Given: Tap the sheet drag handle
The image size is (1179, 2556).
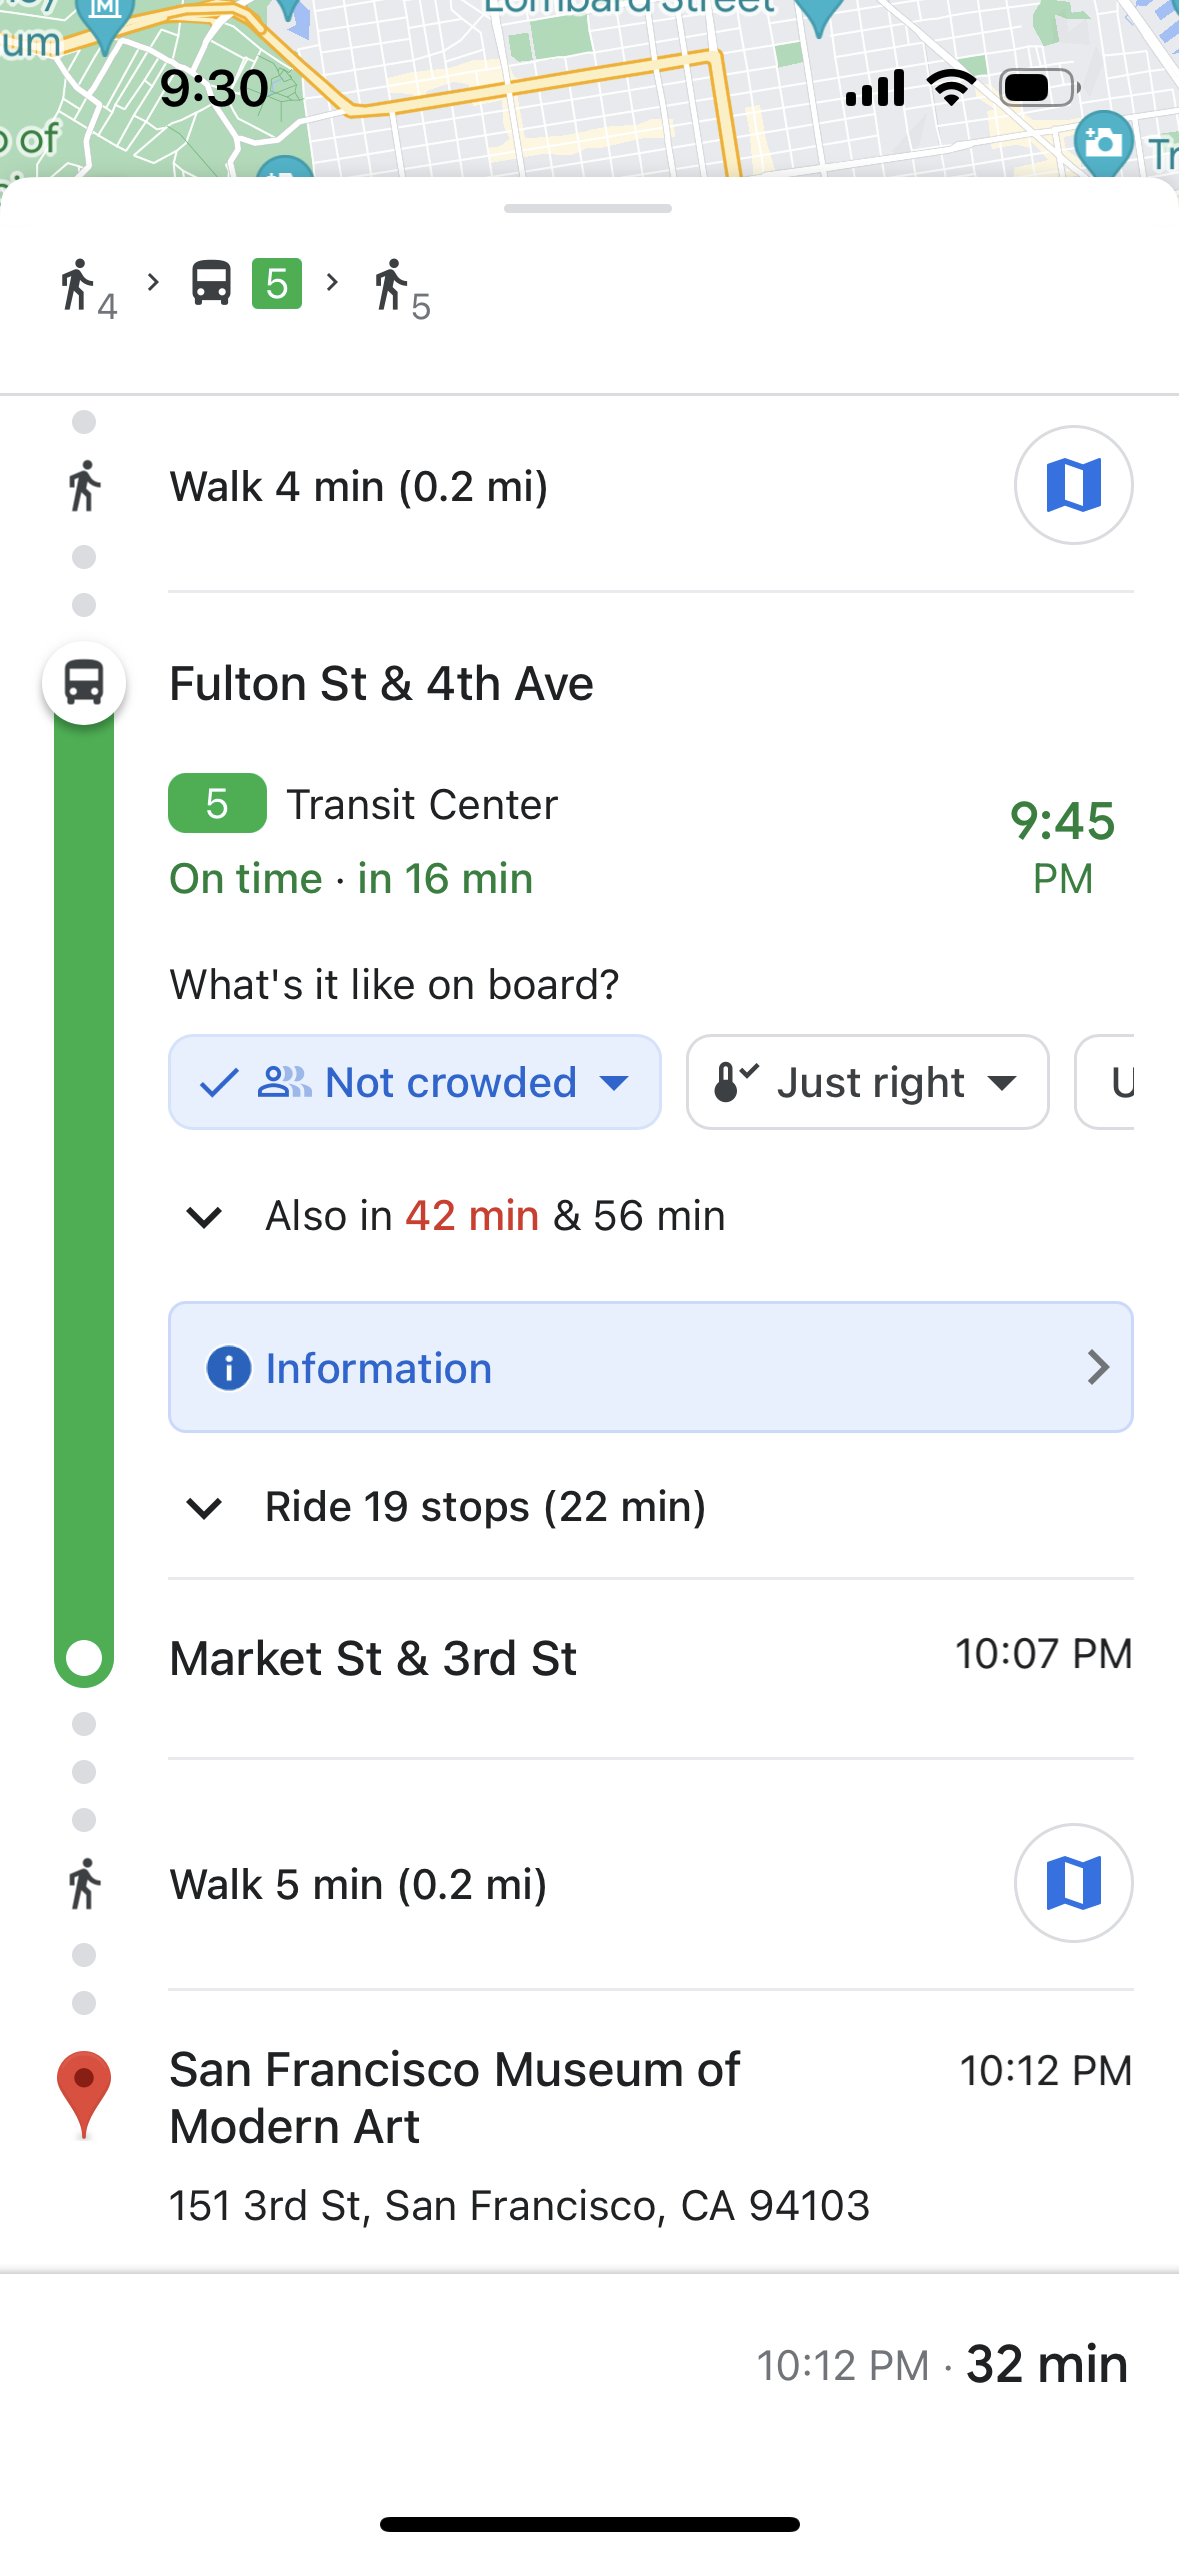Looking at the screenshot, I should [588, 209].
